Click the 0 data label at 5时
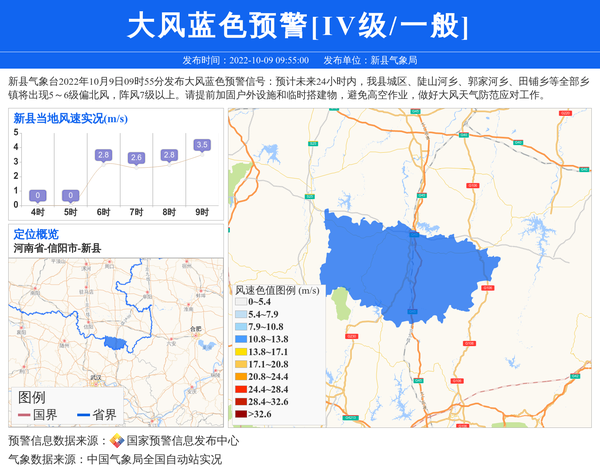This screenshot has height=471, width=600. (x=70, y=195)
